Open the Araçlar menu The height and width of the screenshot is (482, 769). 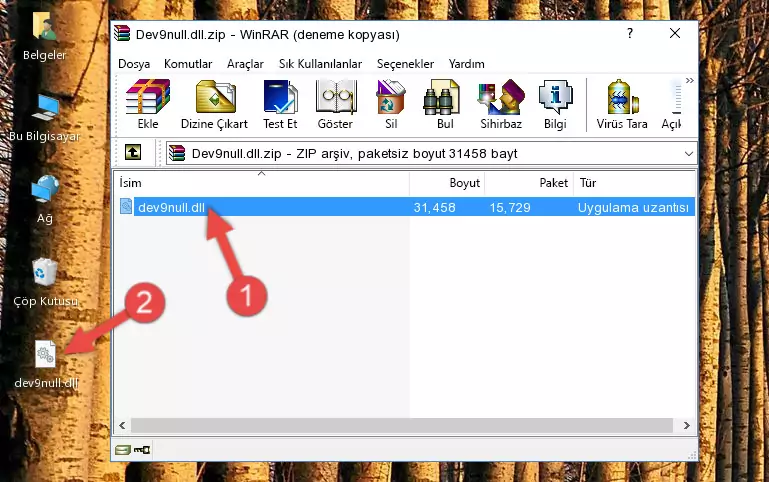click(245, 64)
